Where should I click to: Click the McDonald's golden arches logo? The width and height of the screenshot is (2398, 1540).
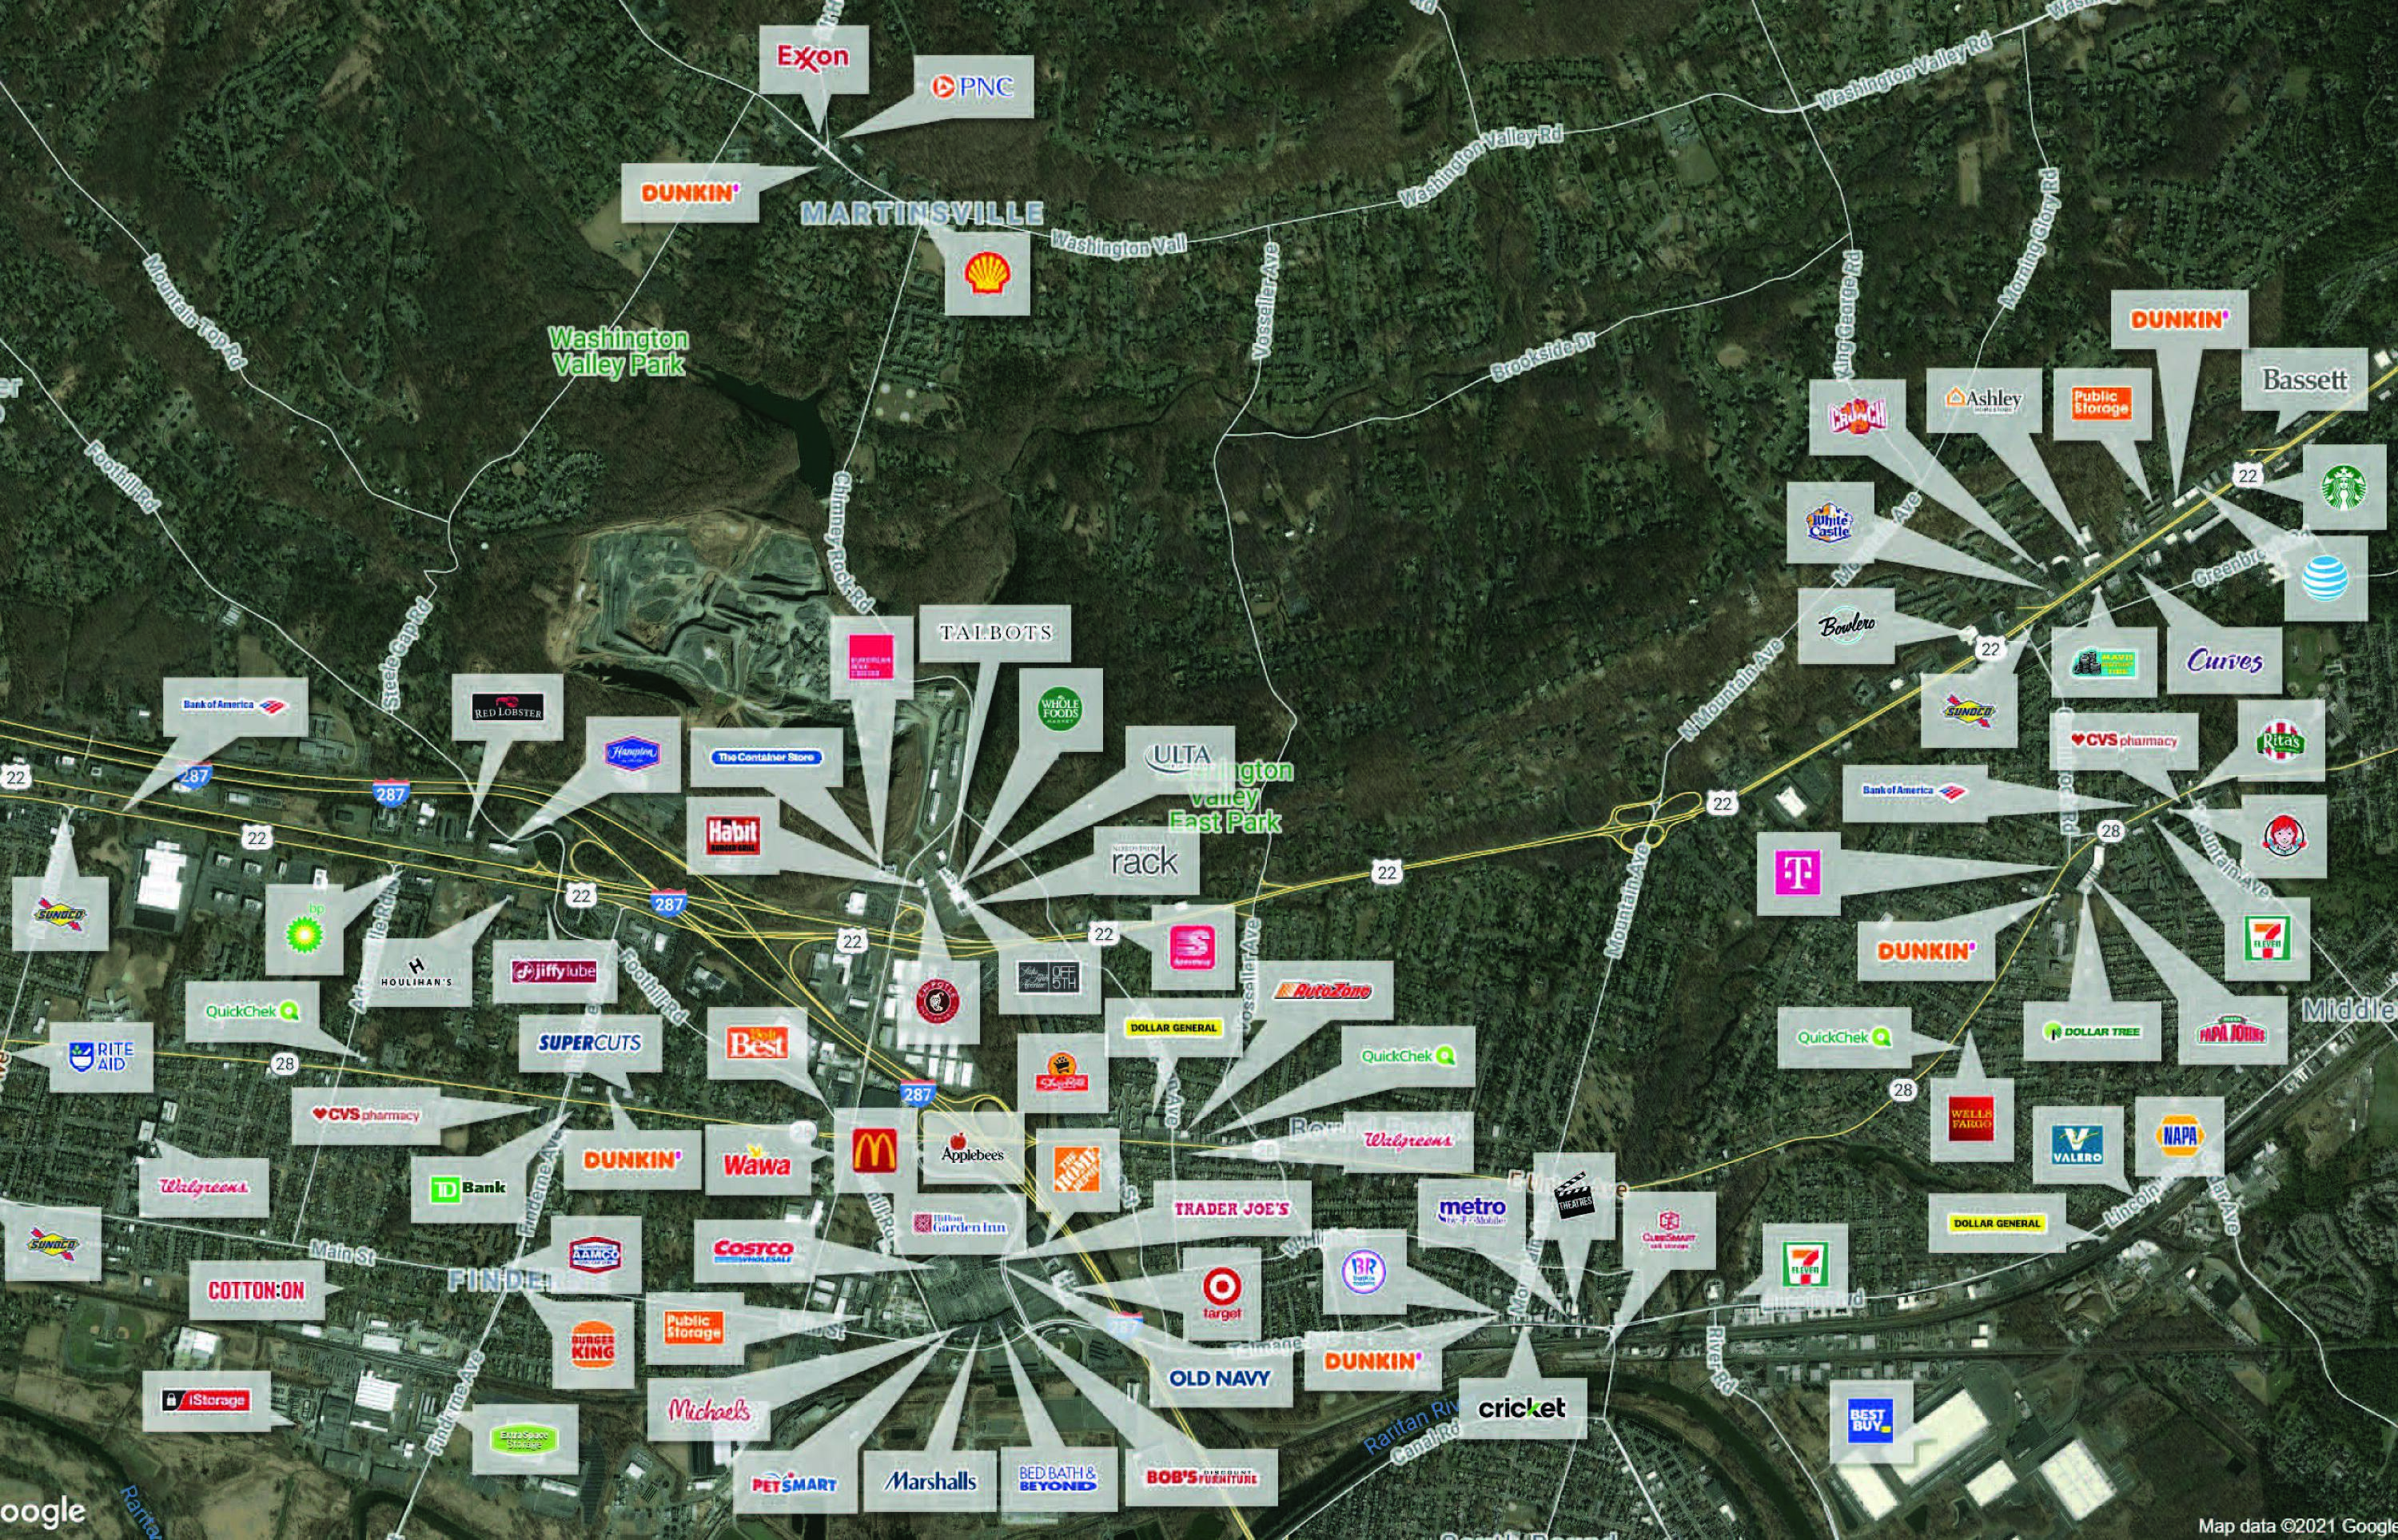[875, 1150]
